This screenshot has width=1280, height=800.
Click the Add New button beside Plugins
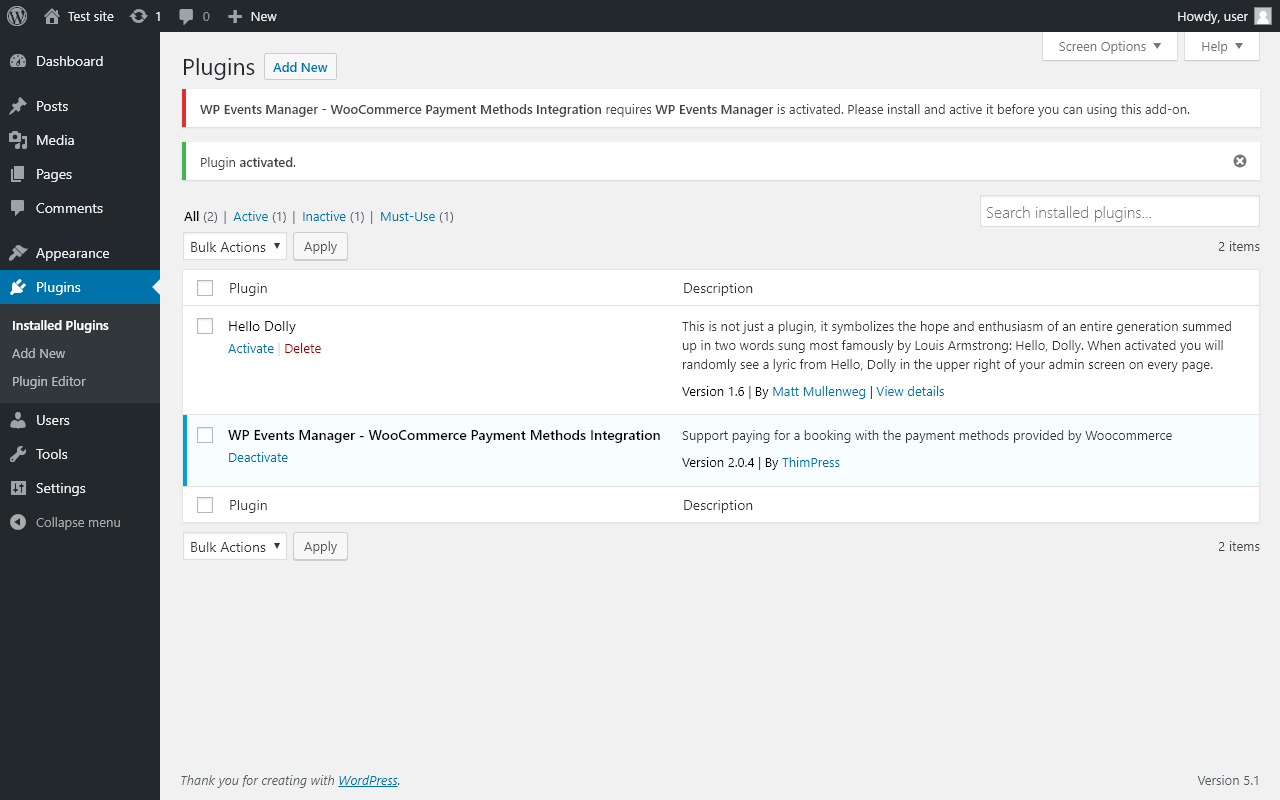click(x=300, y=67)
